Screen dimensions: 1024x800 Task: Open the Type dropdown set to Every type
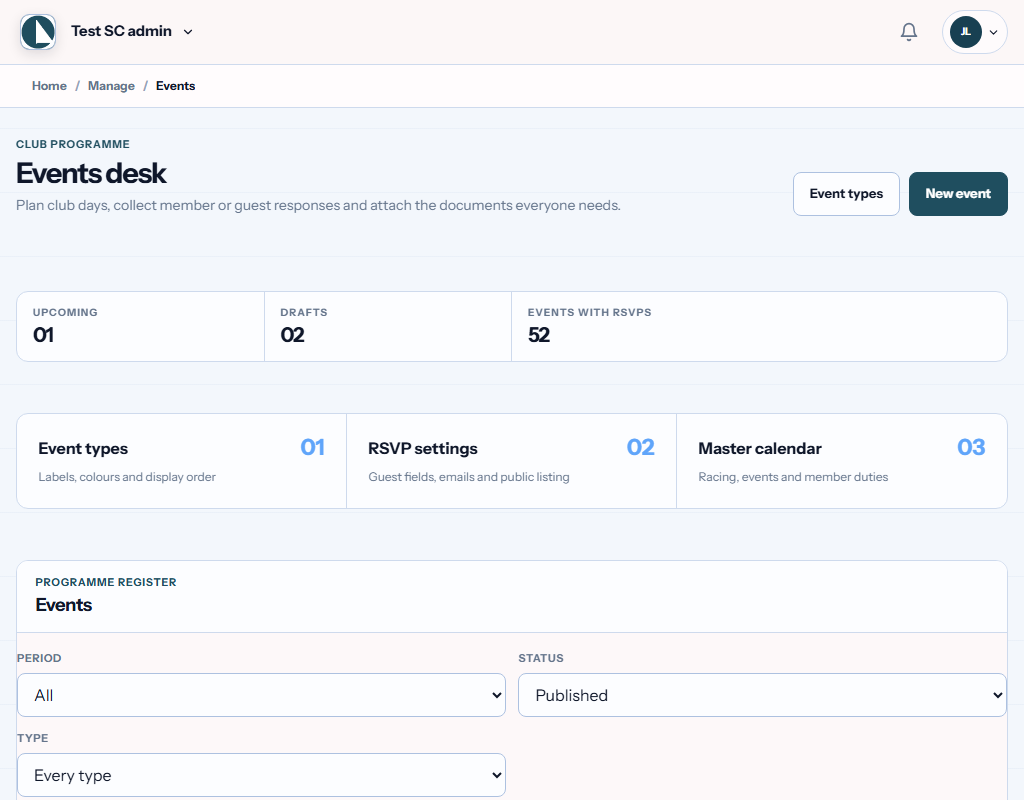(261, 775)
